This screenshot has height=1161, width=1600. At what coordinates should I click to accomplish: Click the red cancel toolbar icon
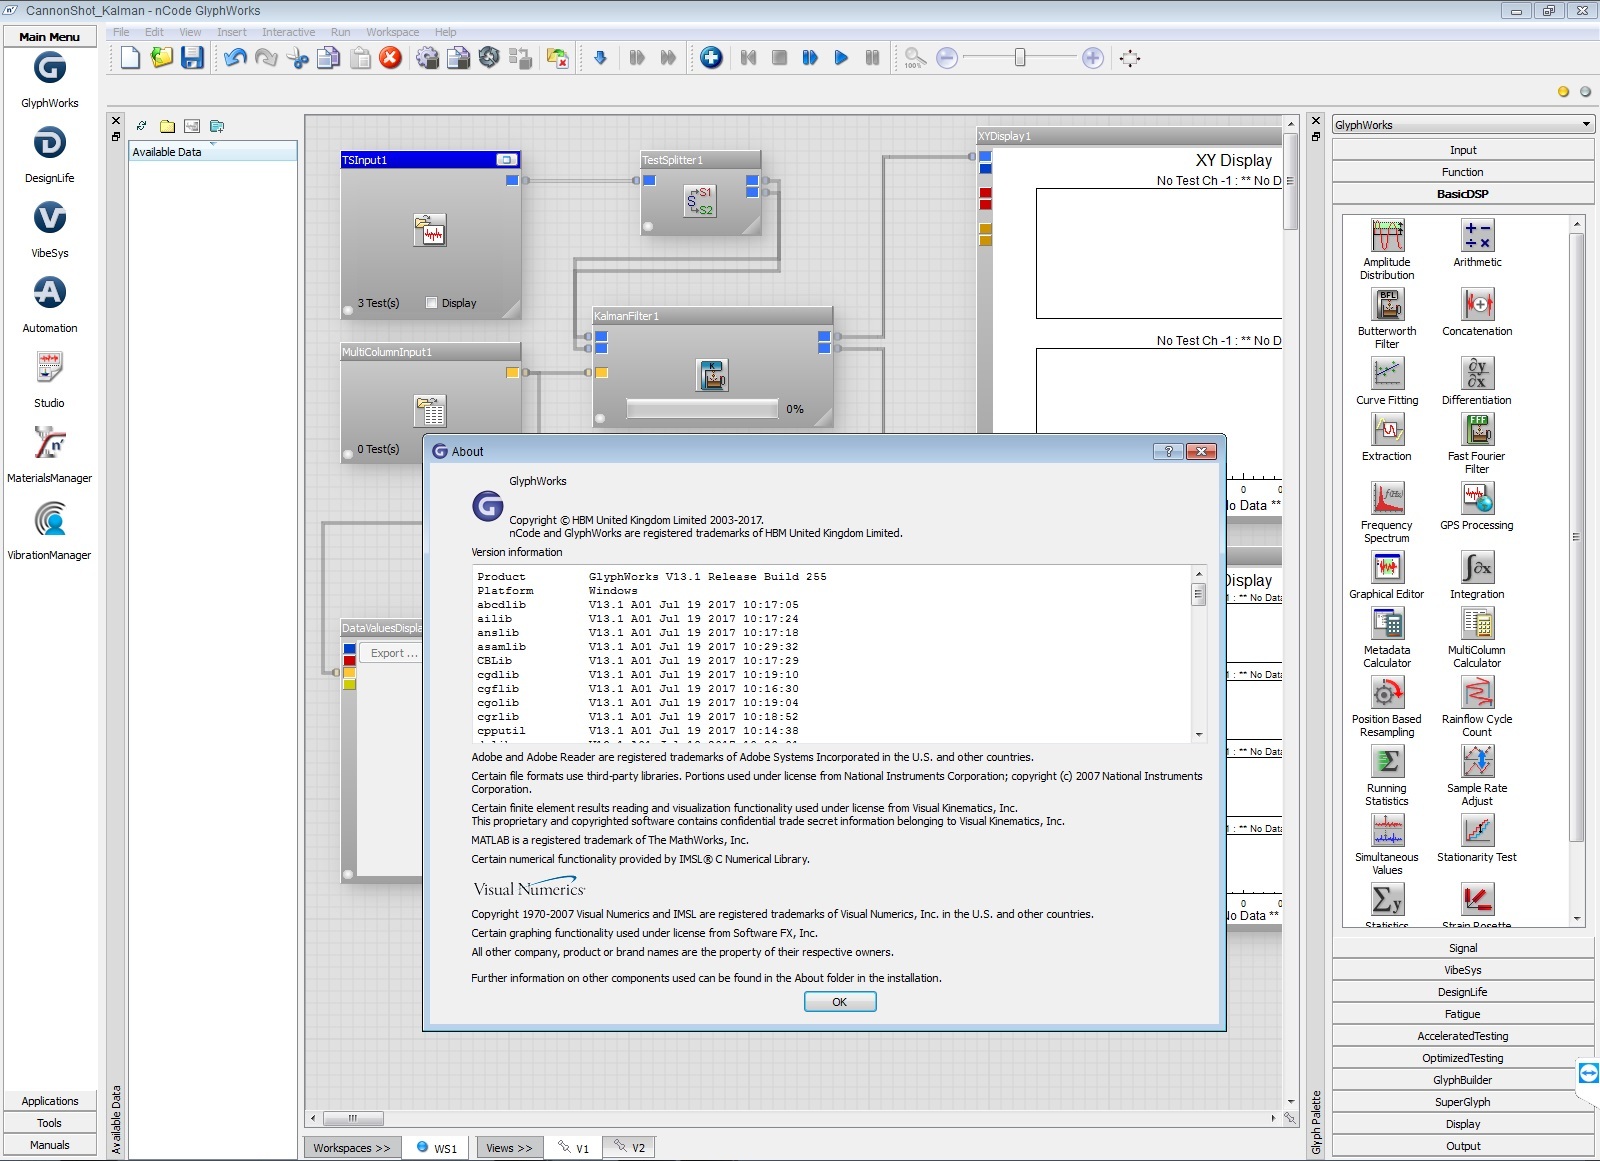(x=391, y=58)
